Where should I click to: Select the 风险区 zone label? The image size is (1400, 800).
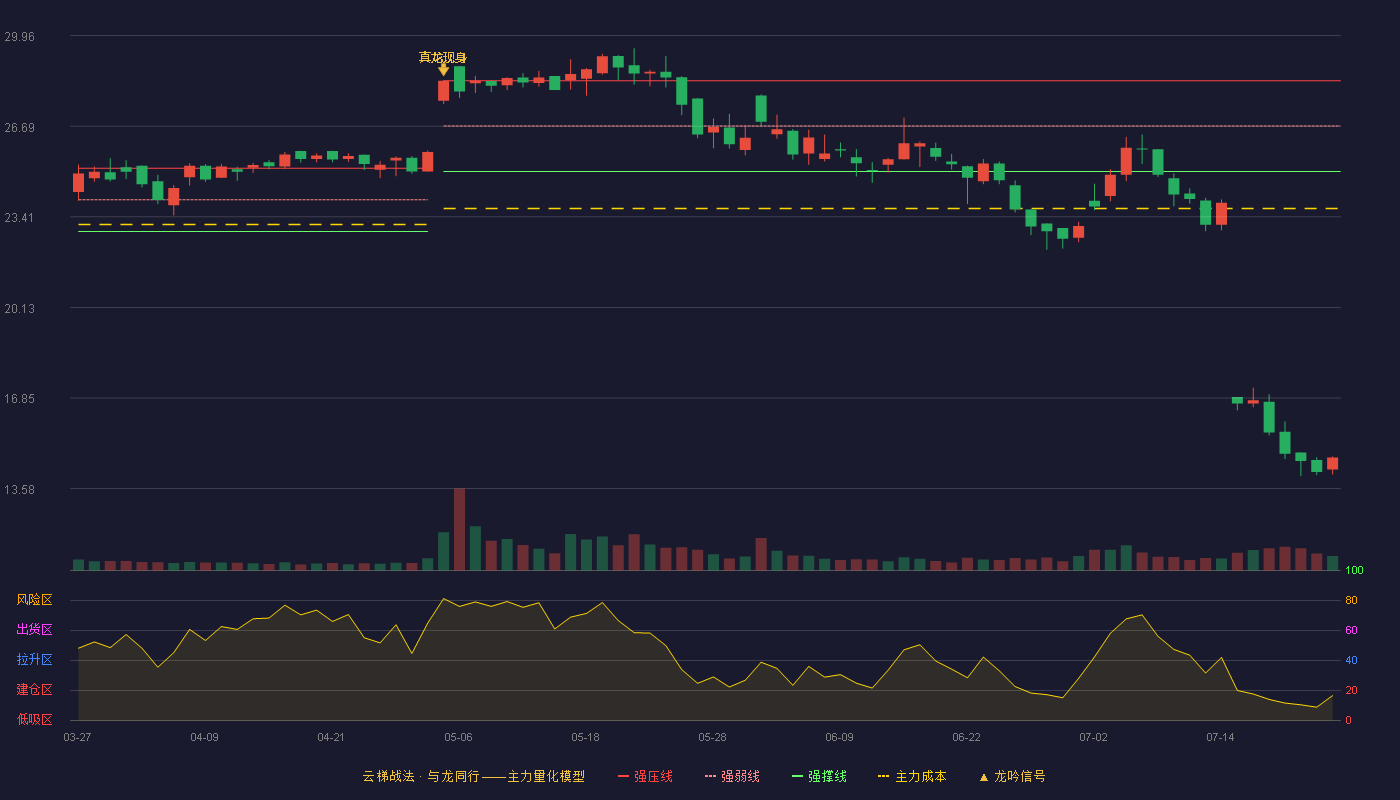[x=34, y=600]
